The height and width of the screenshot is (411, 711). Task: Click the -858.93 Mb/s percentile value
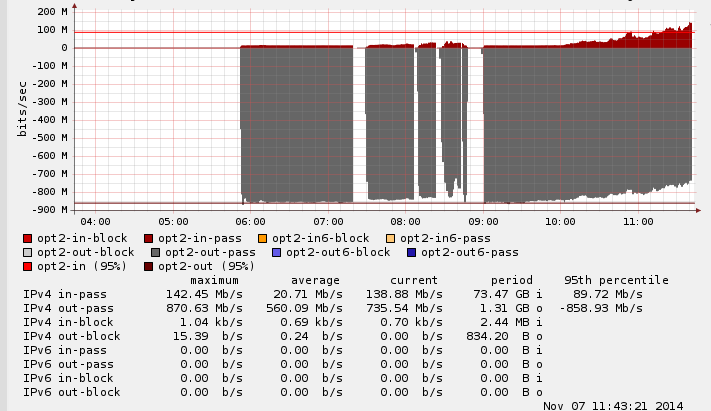click(601, 308)
